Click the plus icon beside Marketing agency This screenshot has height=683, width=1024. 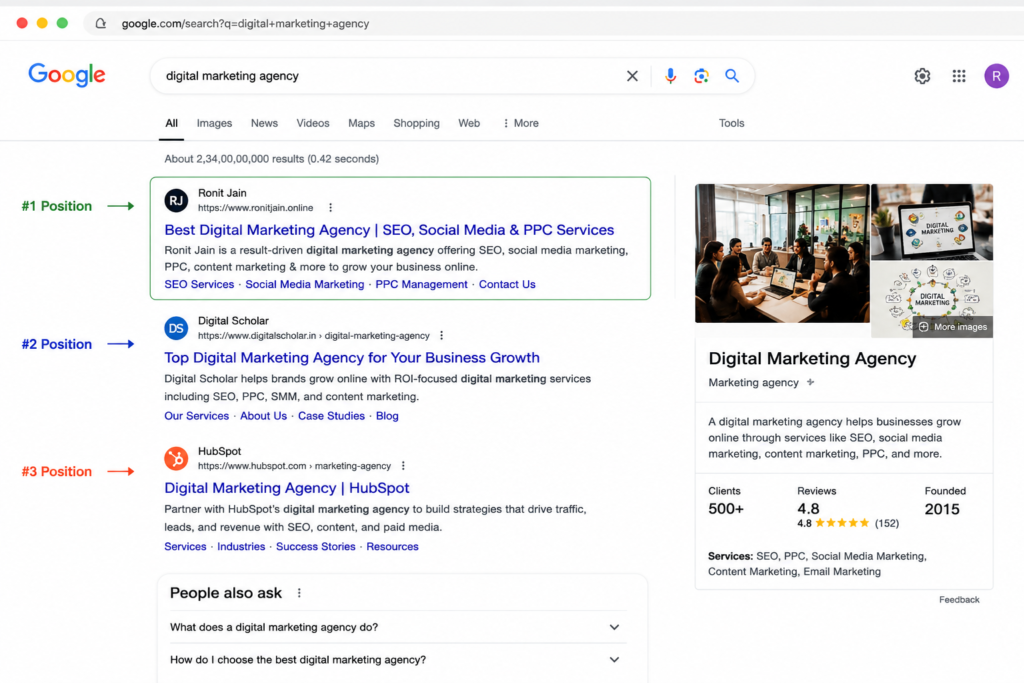(x=810, y=382)
